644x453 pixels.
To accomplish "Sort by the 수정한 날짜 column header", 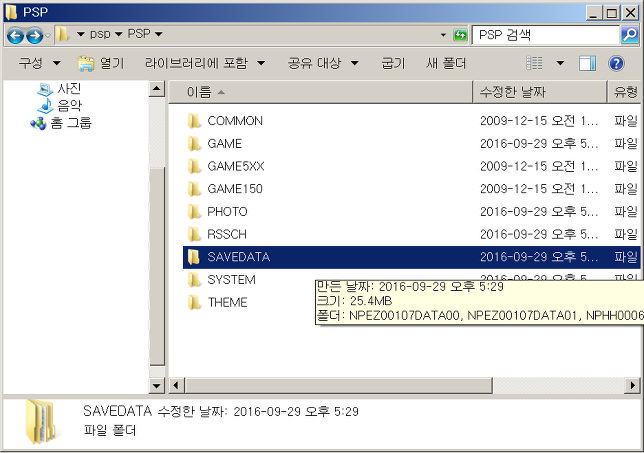I will [540, 92].
